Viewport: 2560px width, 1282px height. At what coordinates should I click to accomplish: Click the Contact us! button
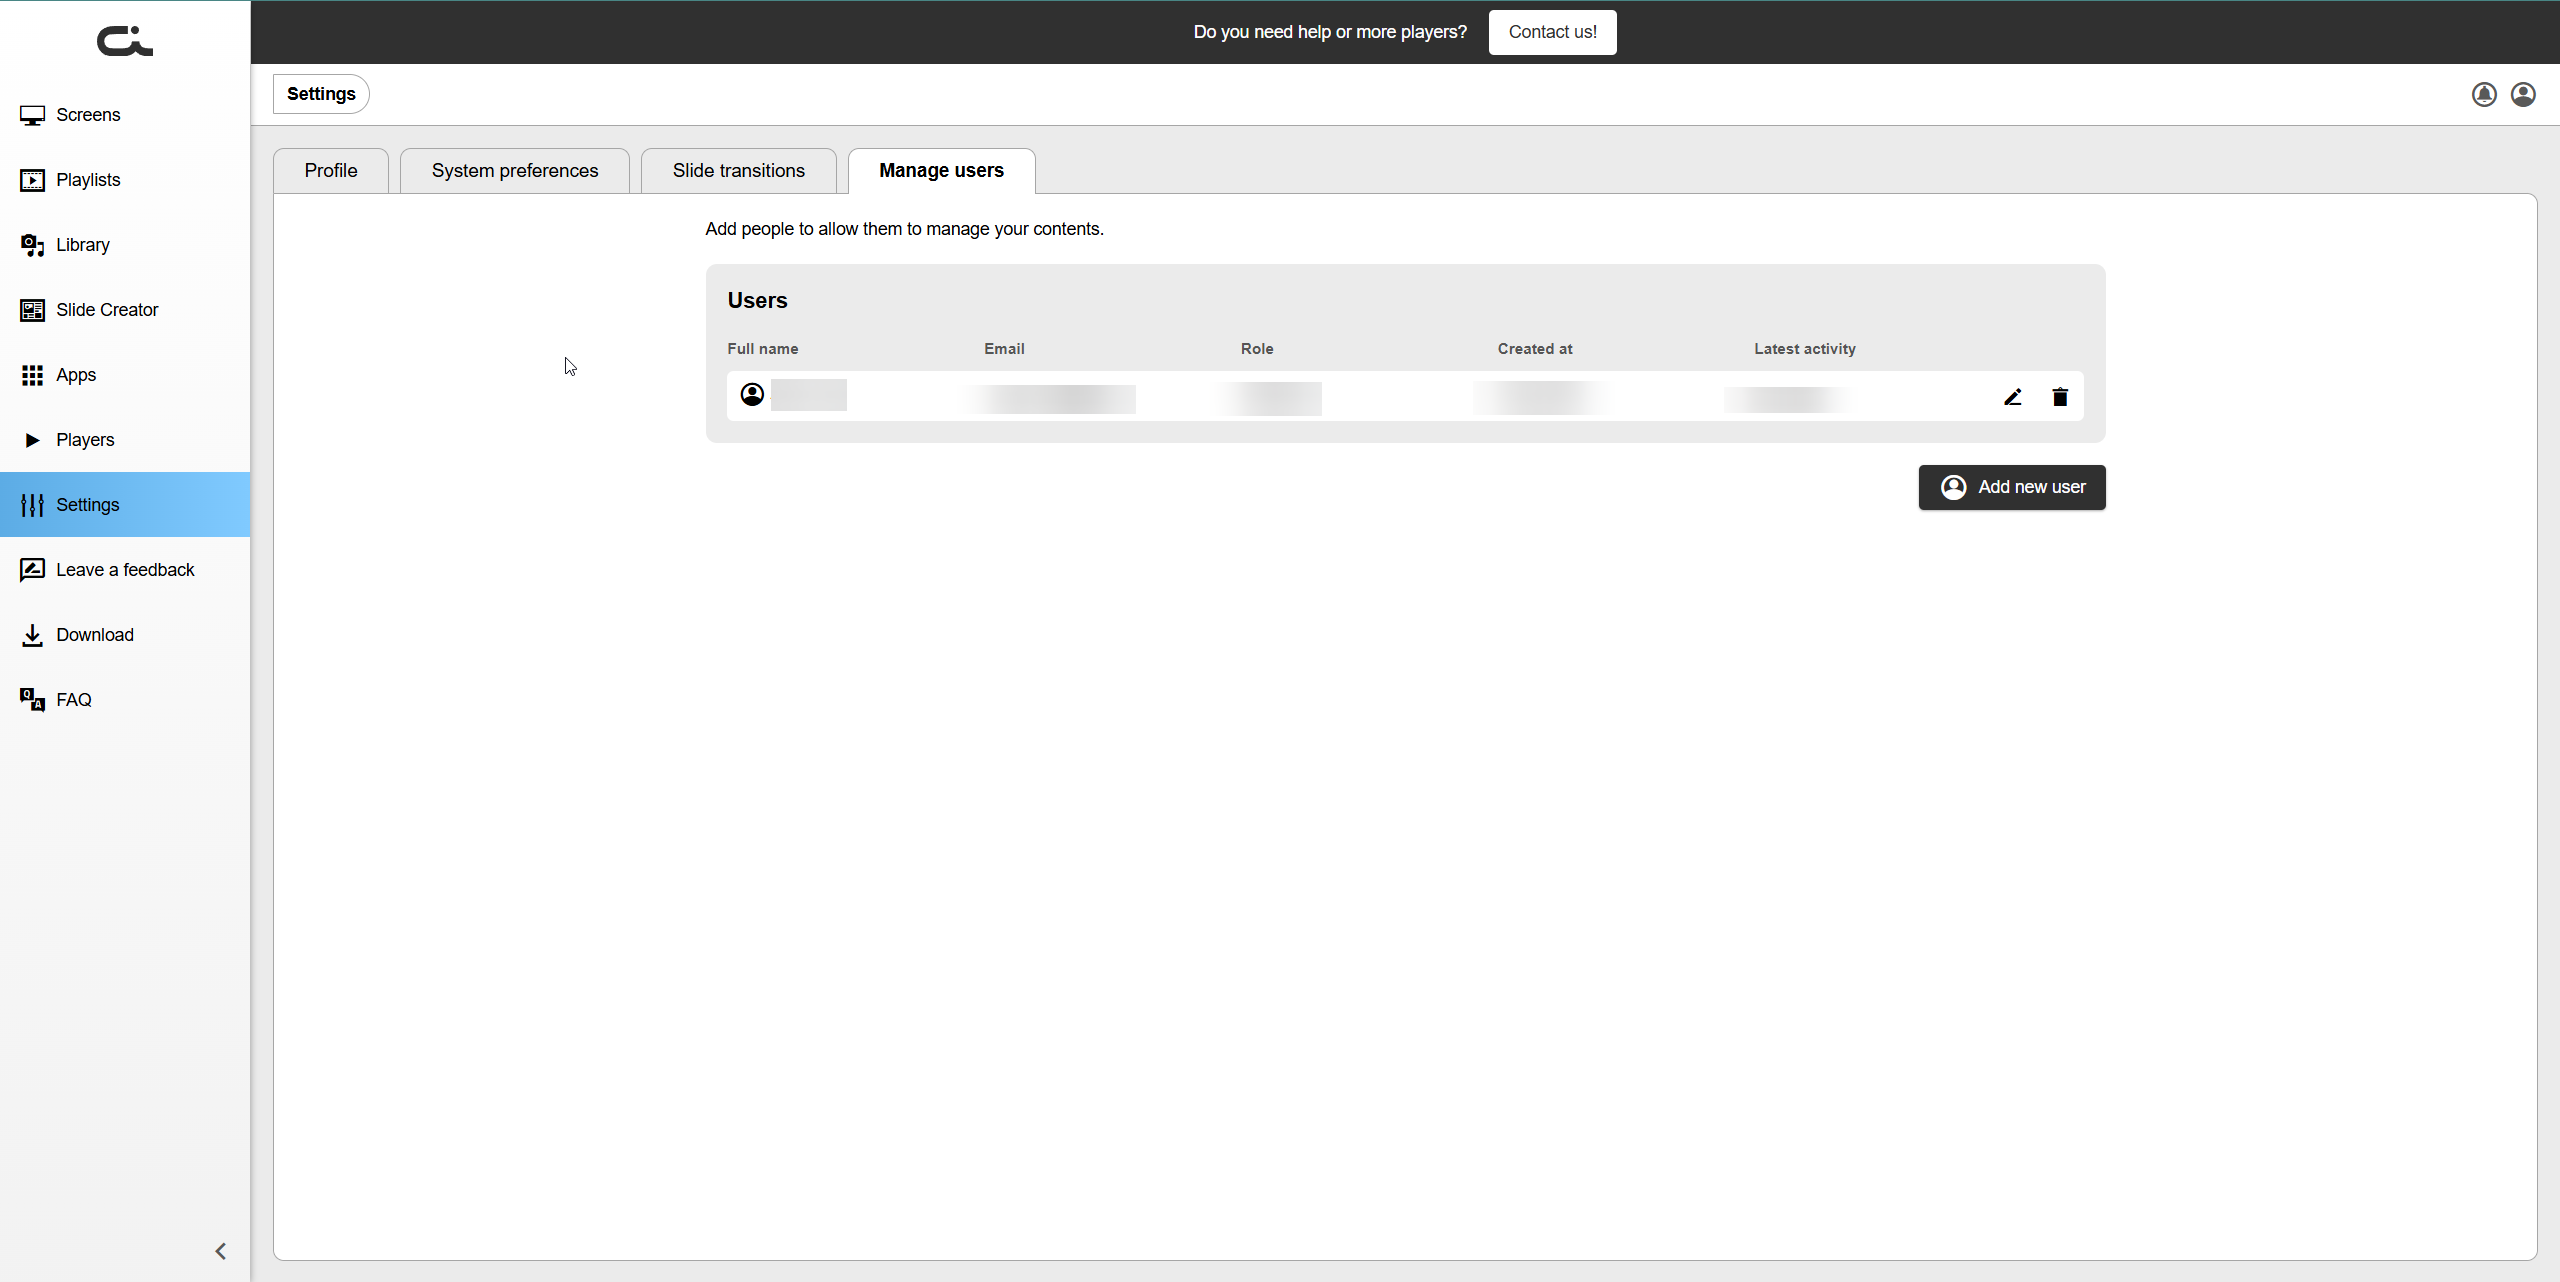pos(1552,32)
